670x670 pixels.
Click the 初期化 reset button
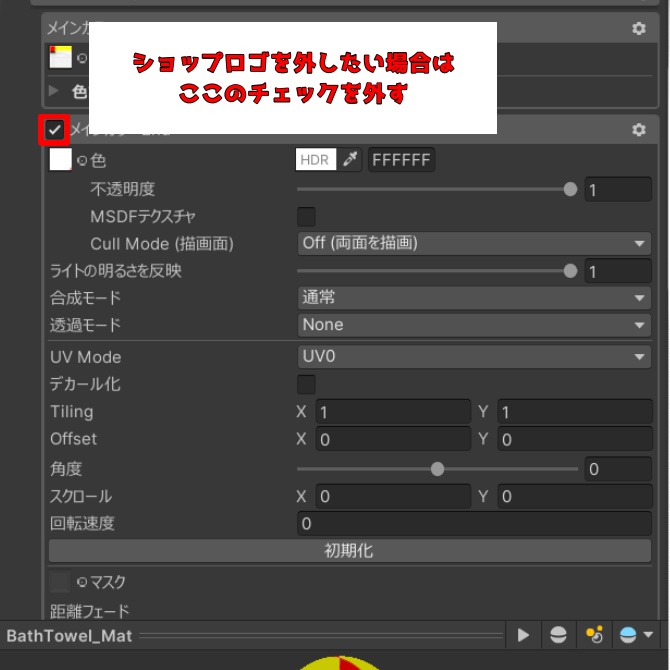[350, 551]
